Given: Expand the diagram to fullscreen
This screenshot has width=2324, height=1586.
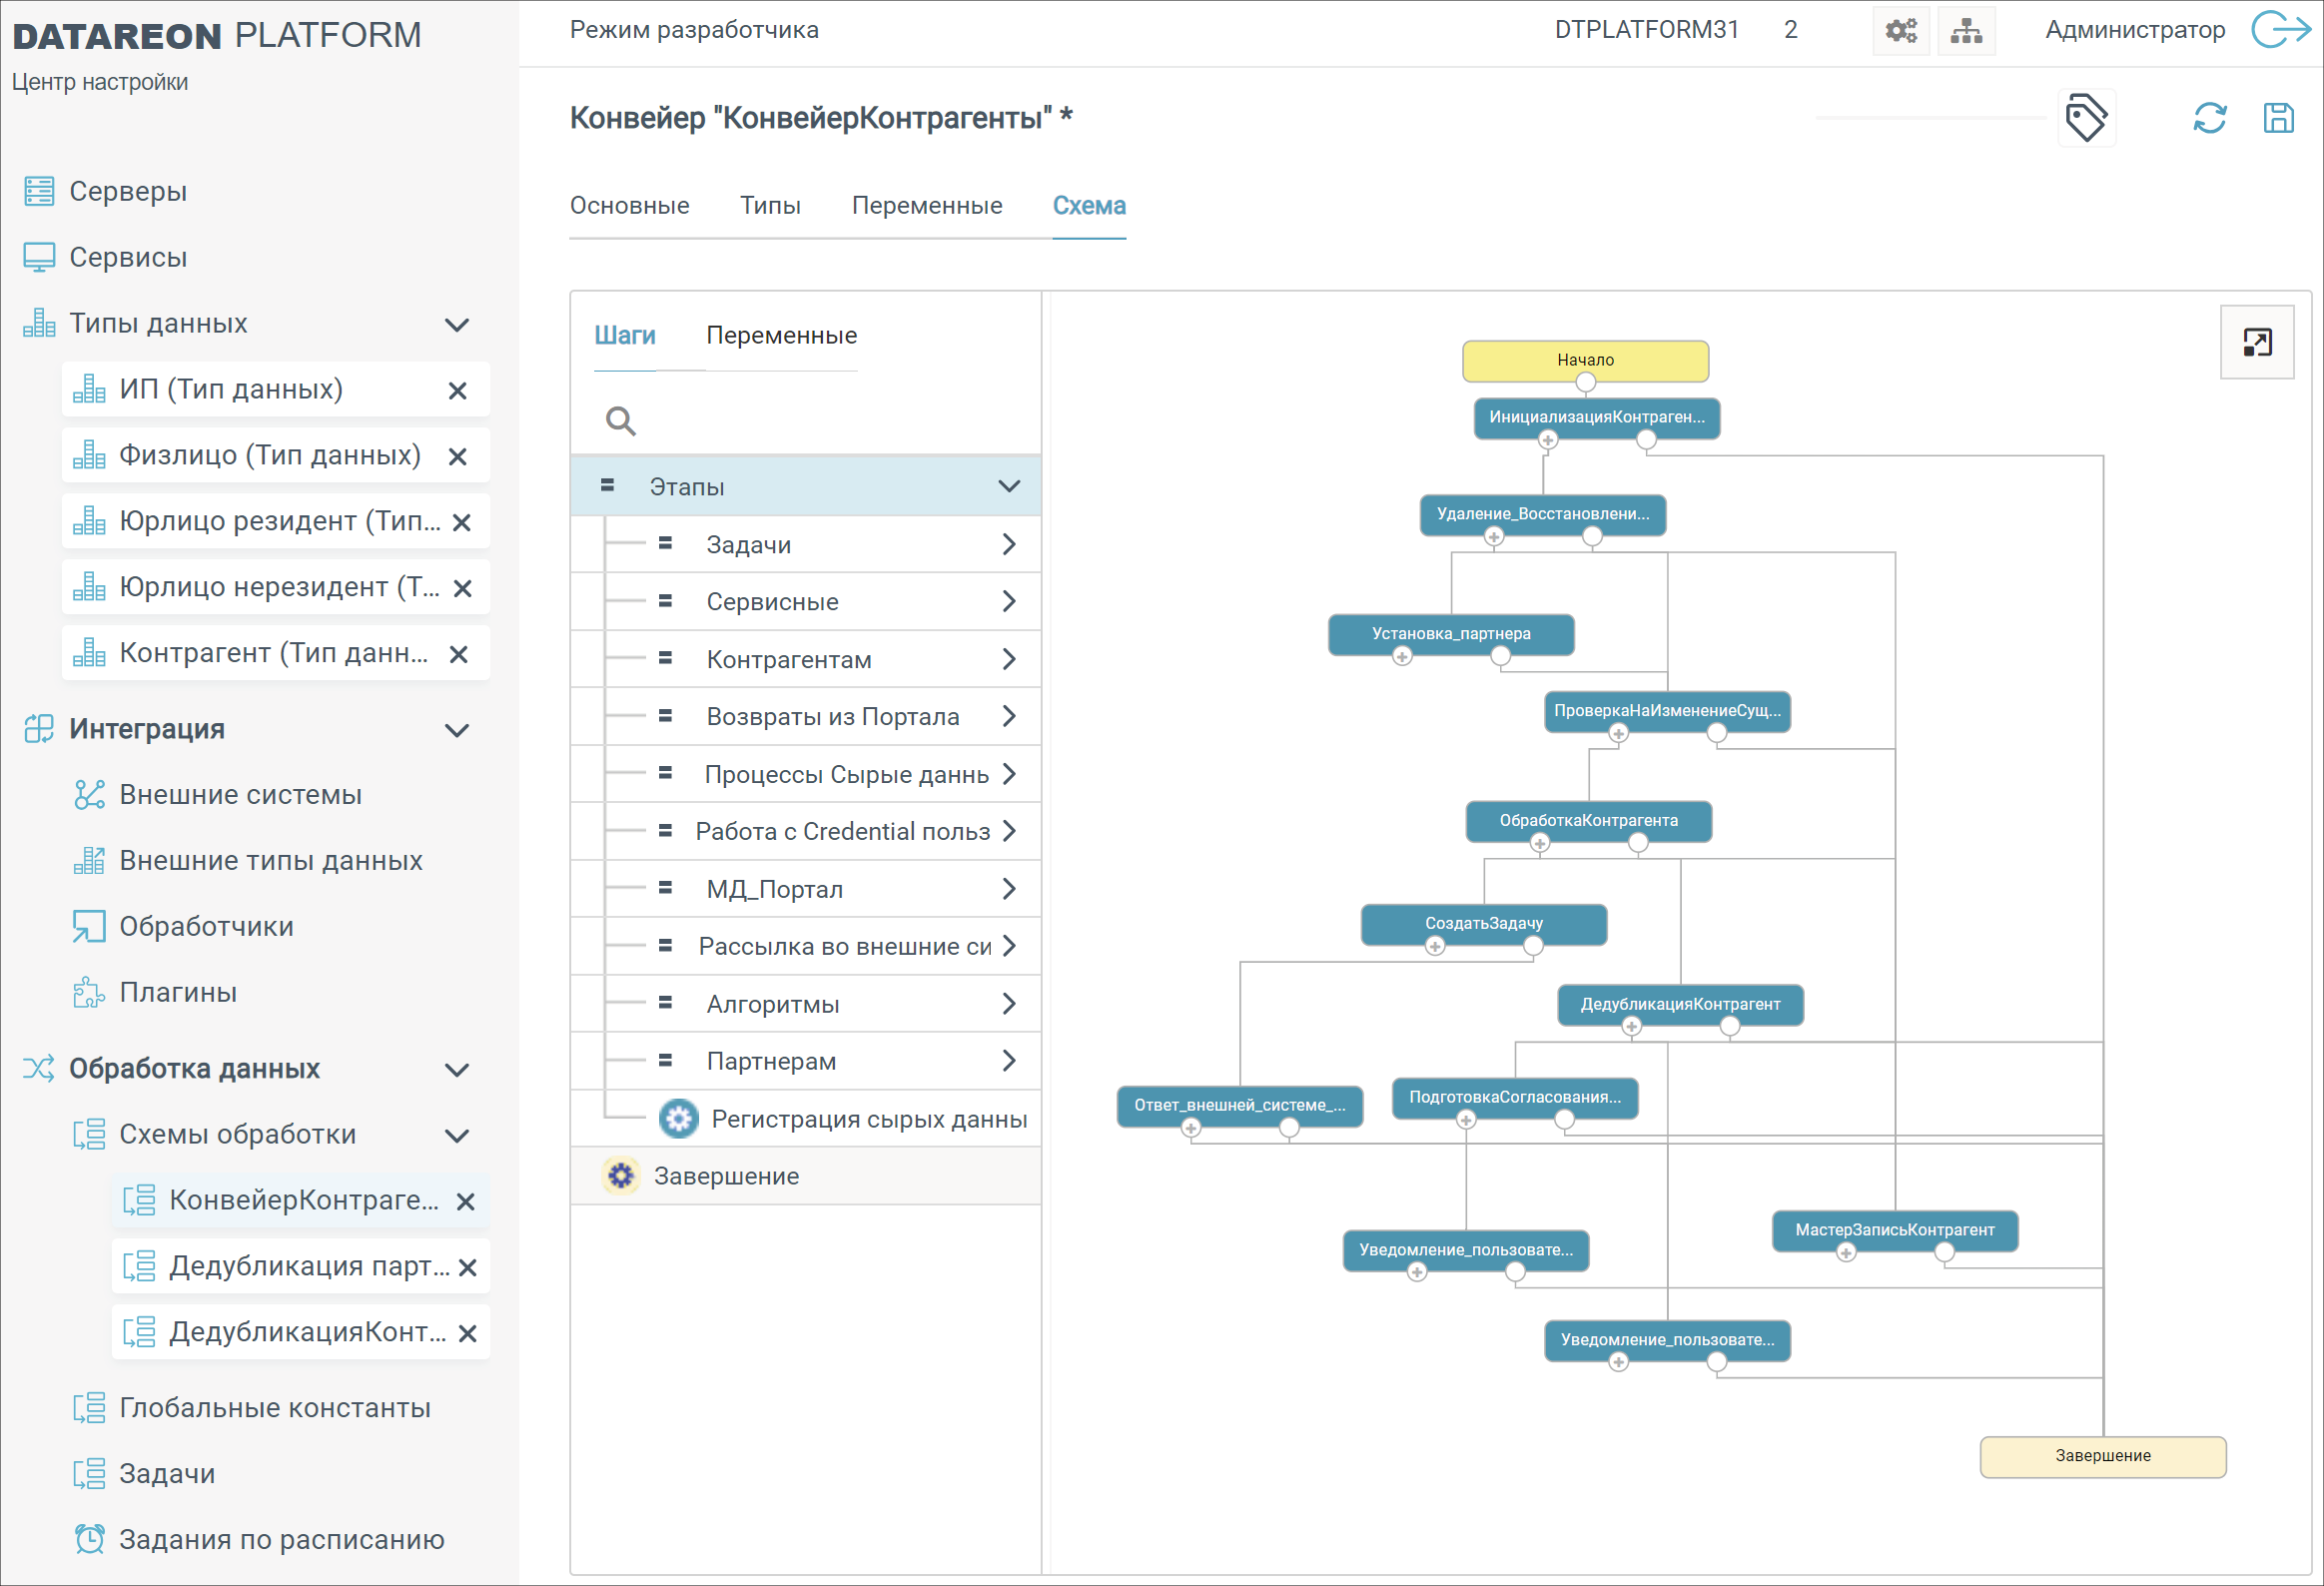Looking at the screenshot, I should coord(2256,343).
